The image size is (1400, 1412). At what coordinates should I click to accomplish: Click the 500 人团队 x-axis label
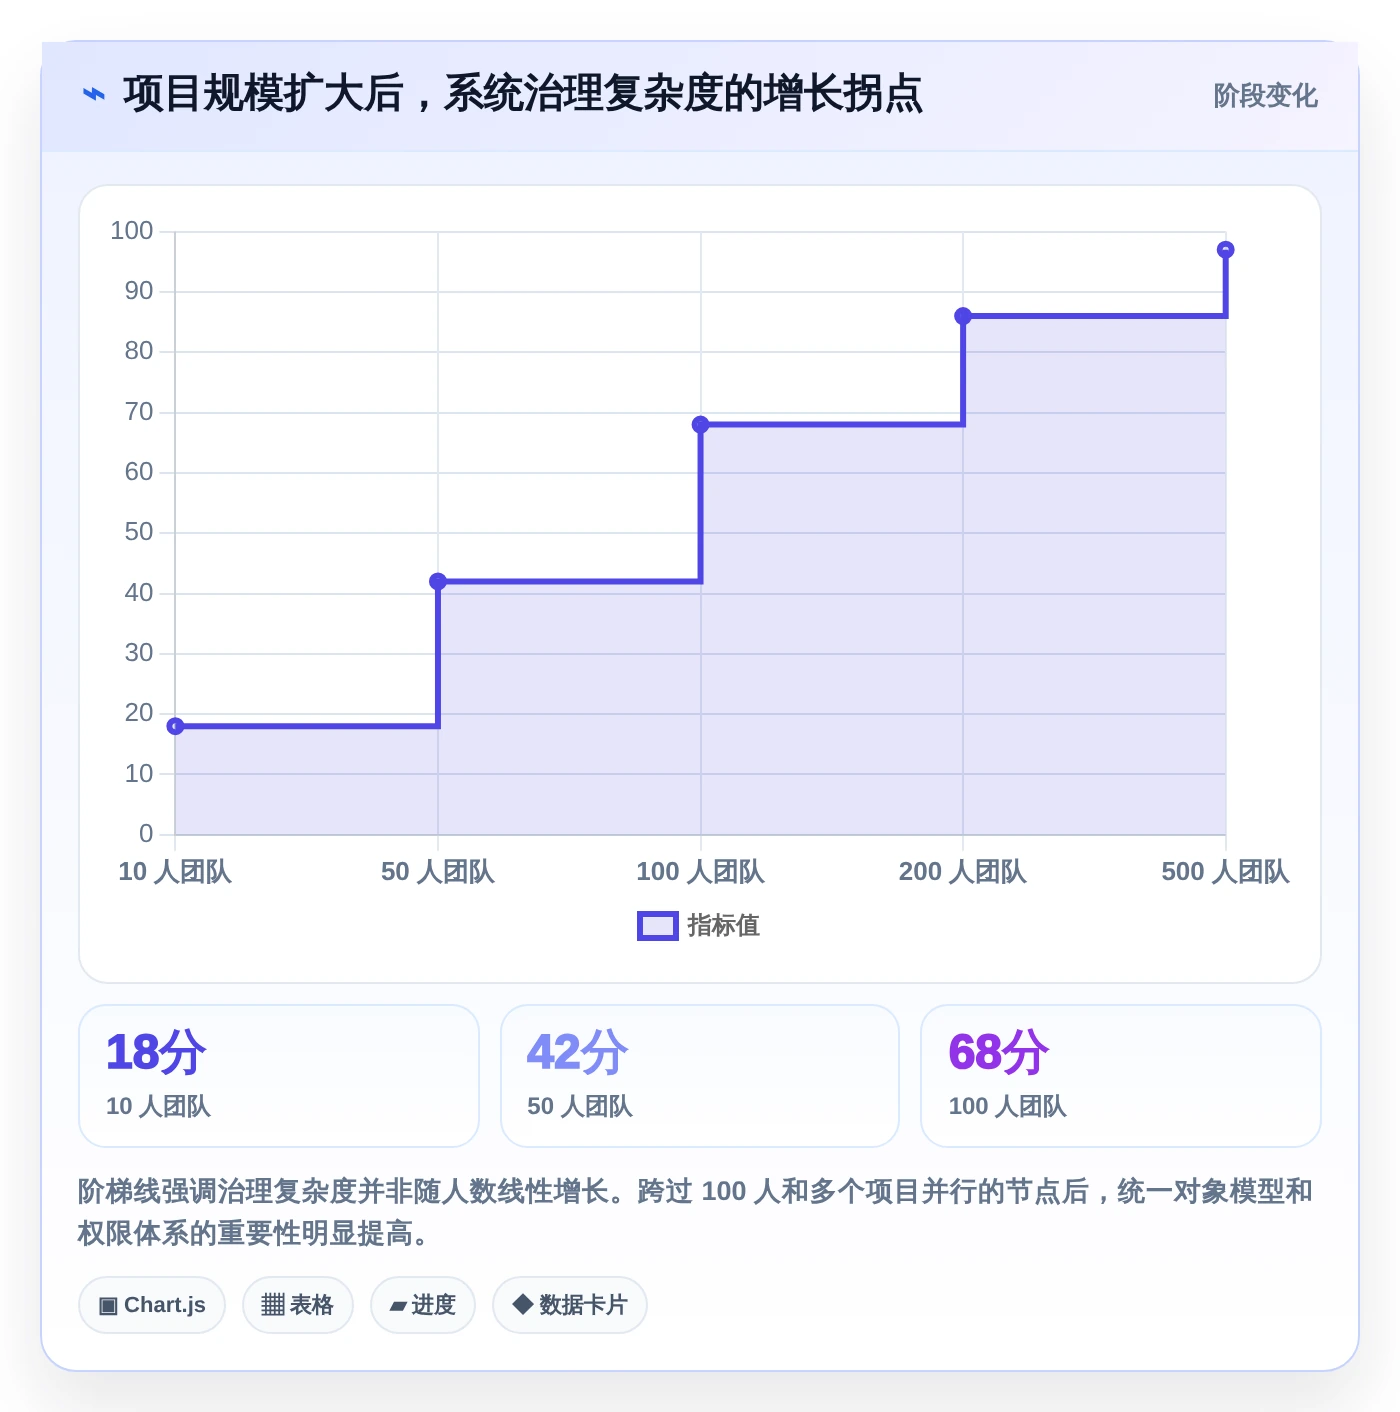[1226, 872]
